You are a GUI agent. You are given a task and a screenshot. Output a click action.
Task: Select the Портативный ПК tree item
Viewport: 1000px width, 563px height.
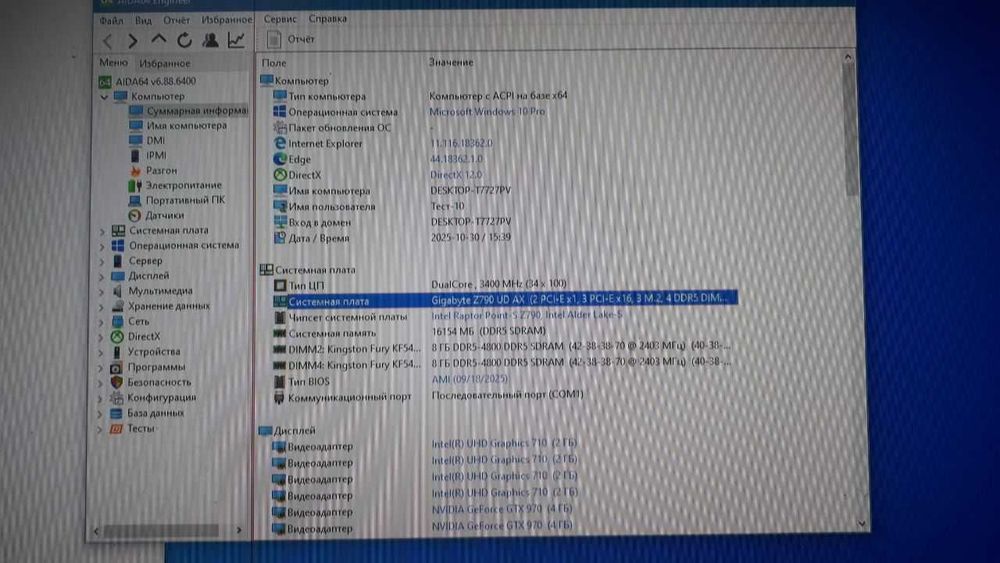click(x=177, y=200)
